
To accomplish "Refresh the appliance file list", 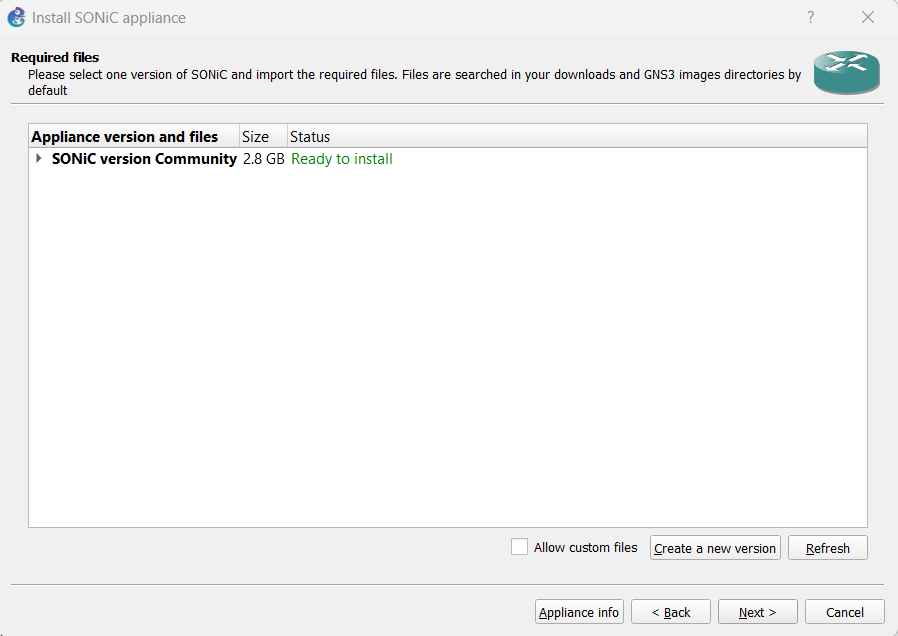I will click(x=827, y=548).
